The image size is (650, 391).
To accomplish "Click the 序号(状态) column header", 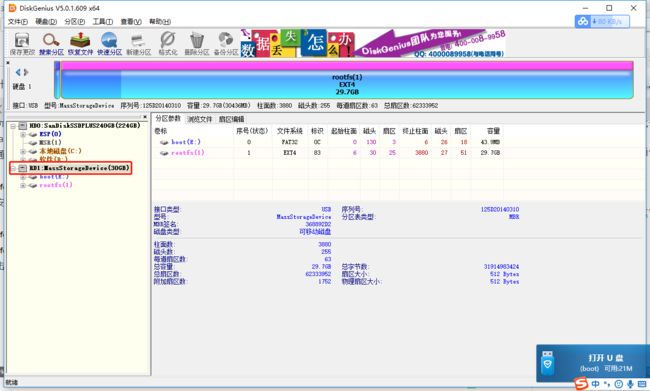I will coord(252,131).
